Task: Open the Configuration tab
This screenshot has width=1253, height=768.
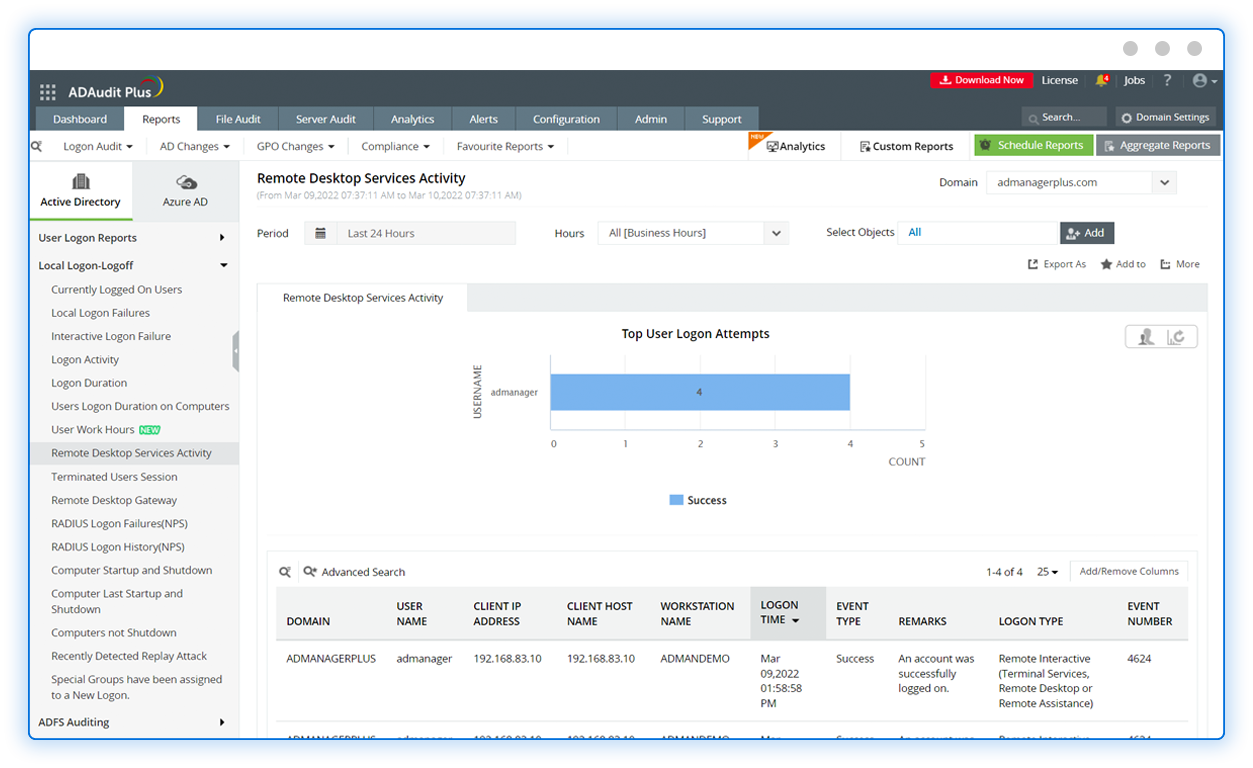Action: (566, 119)
